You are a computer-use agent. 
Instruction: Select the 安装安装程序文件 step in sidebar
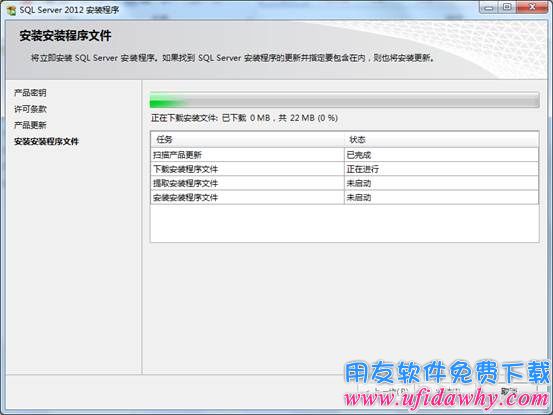coord(46,141)
